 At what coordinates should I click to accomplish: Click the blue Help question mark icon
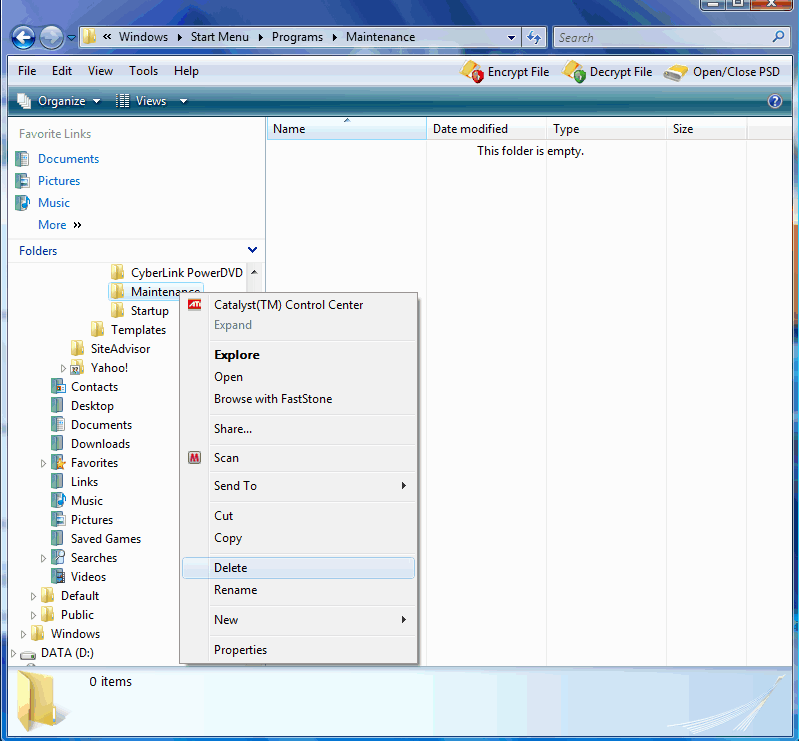coord(775,101)
